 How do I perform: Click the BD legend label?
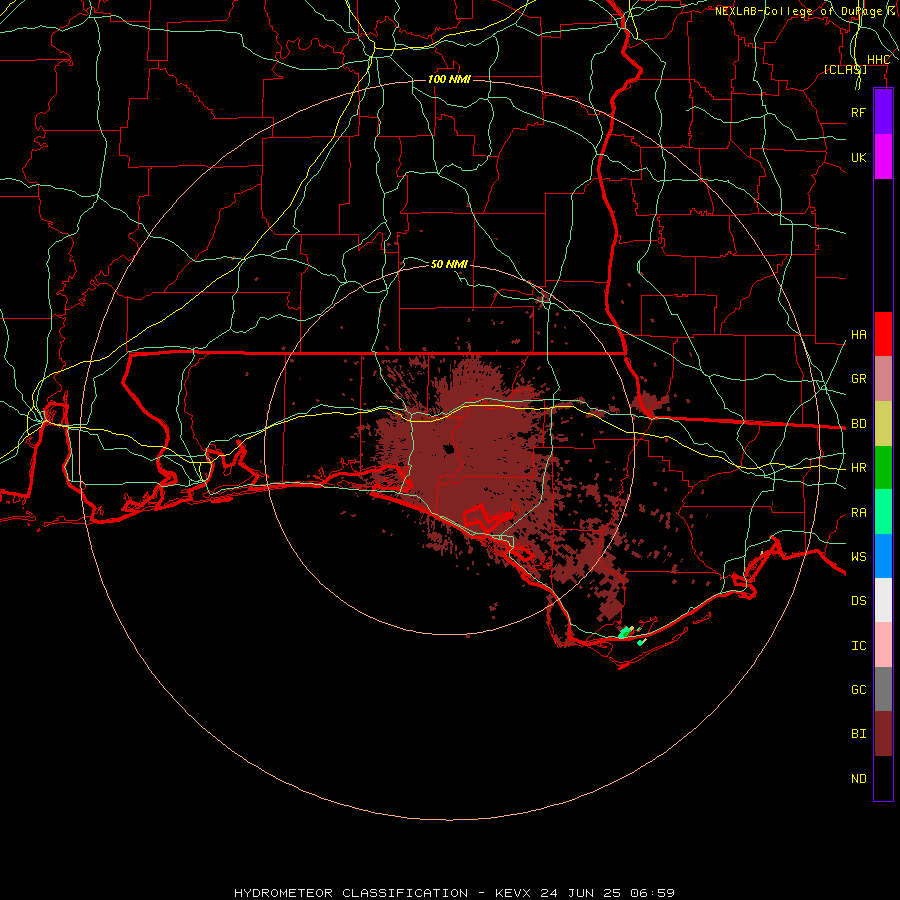858,424
